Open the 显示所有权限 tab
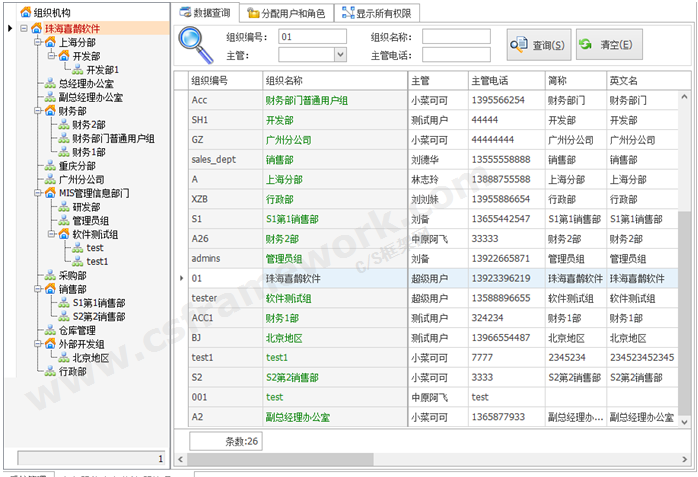Viewport: 698px width, 477px height. (x=377, y=14)
